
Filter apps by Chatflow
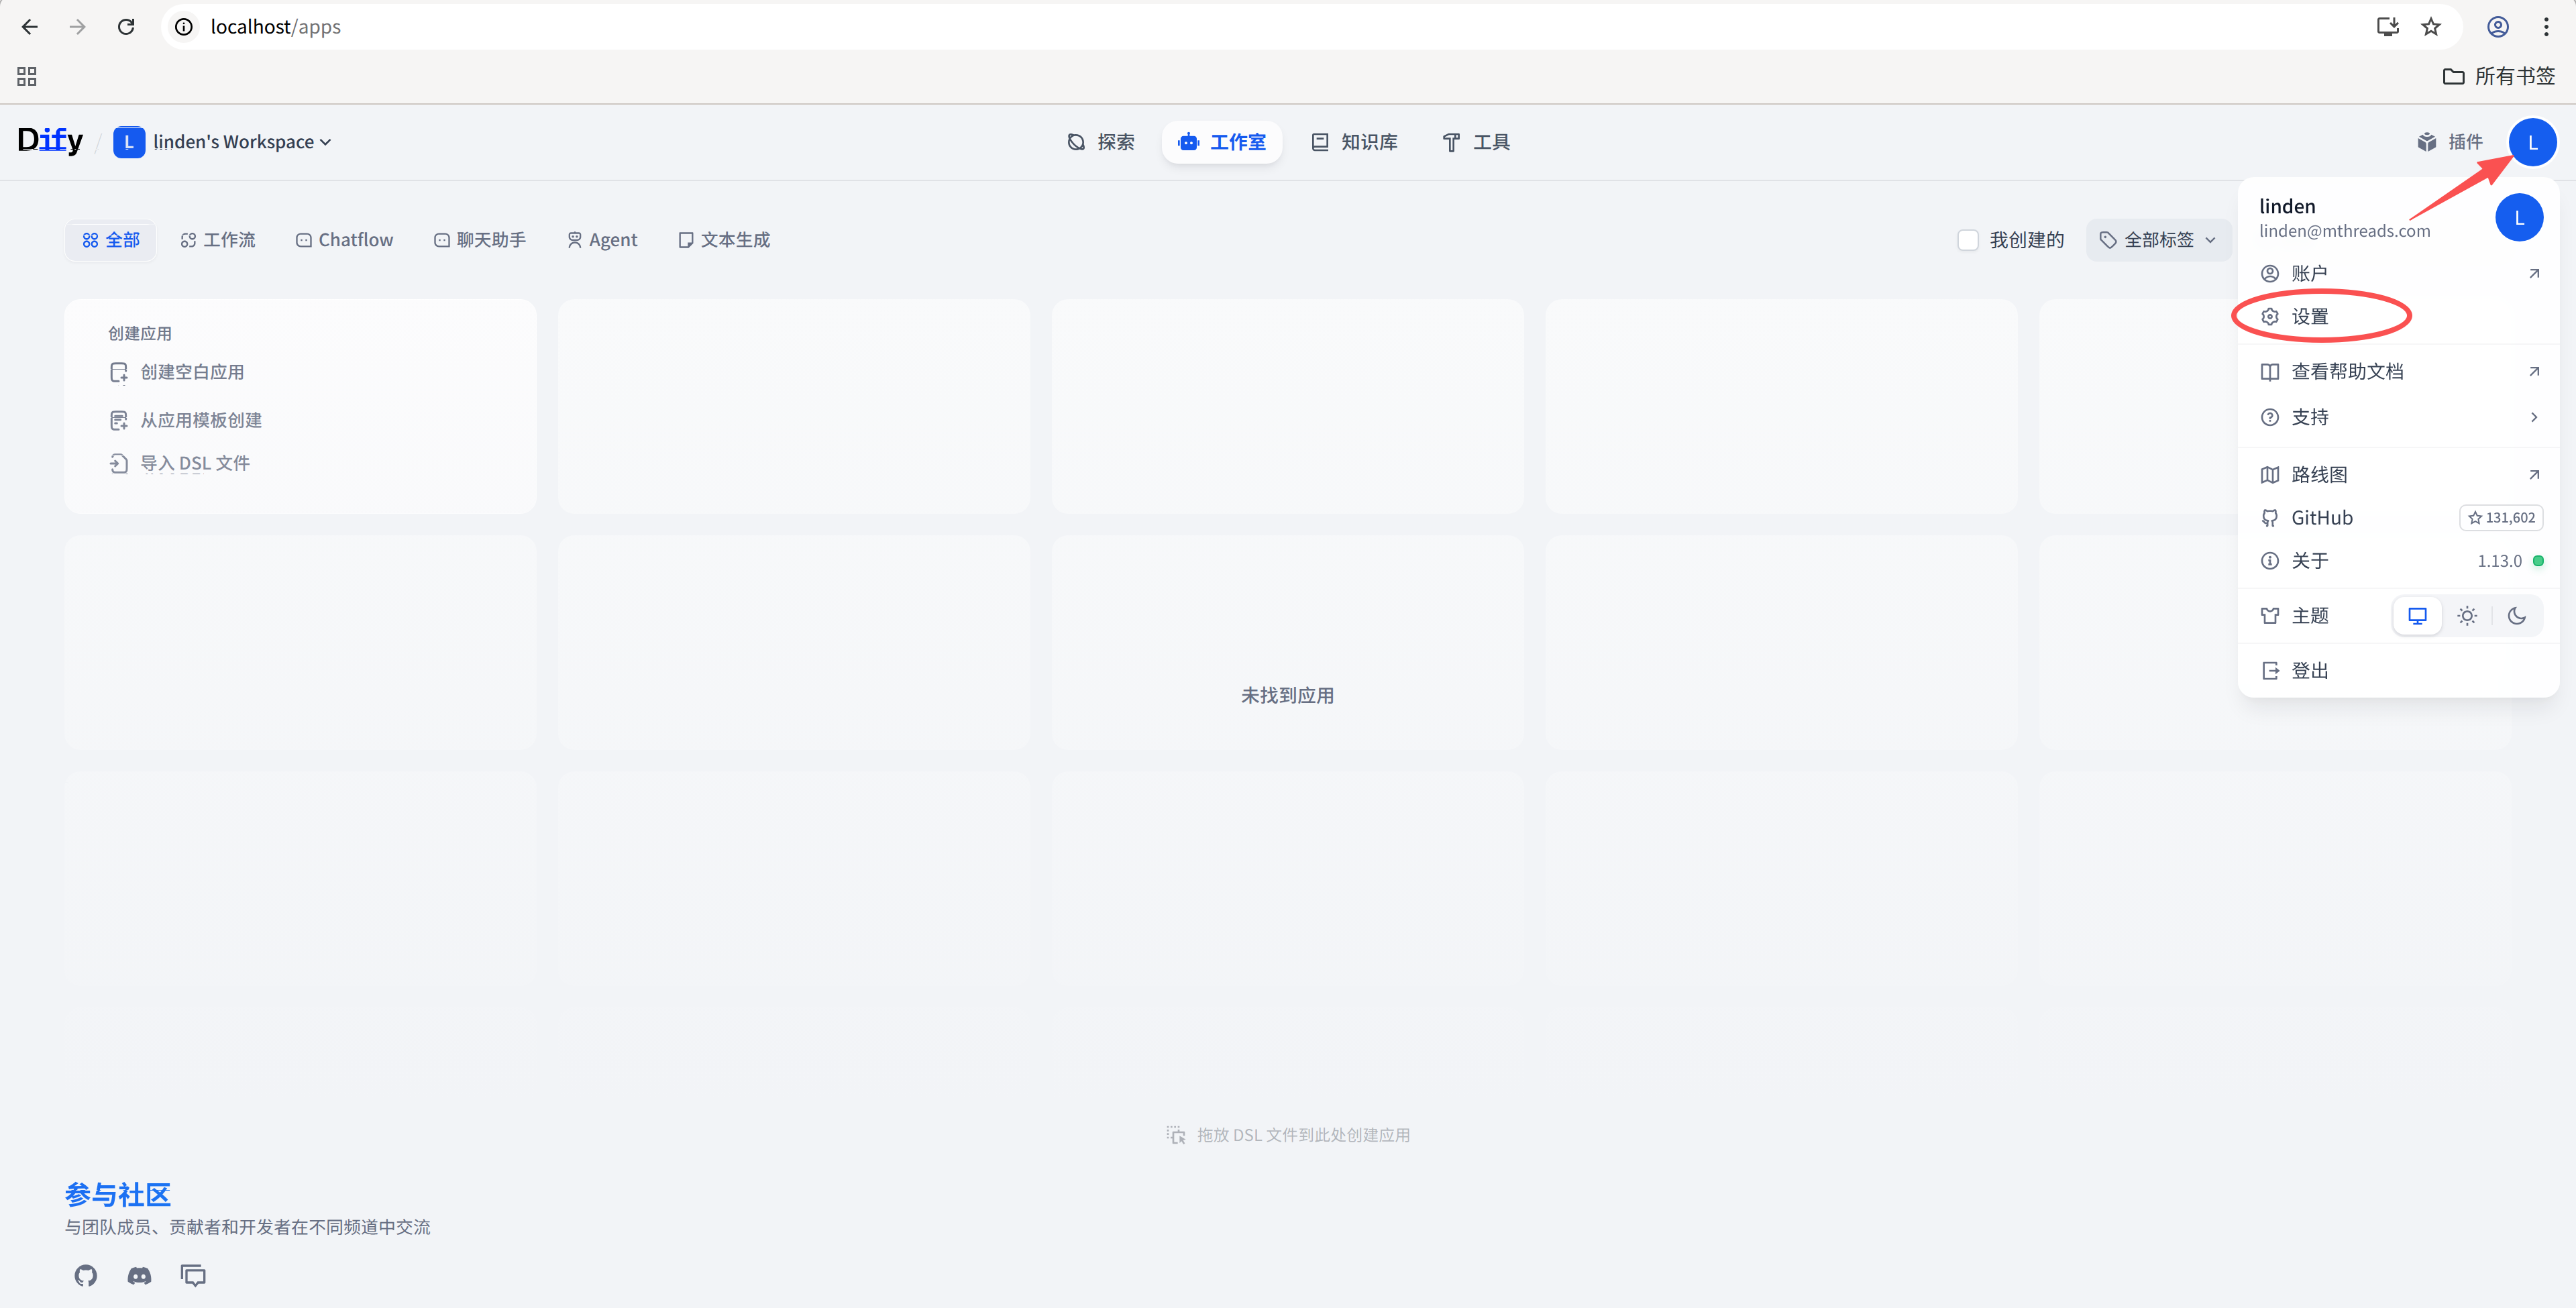[x=345, y=240]
